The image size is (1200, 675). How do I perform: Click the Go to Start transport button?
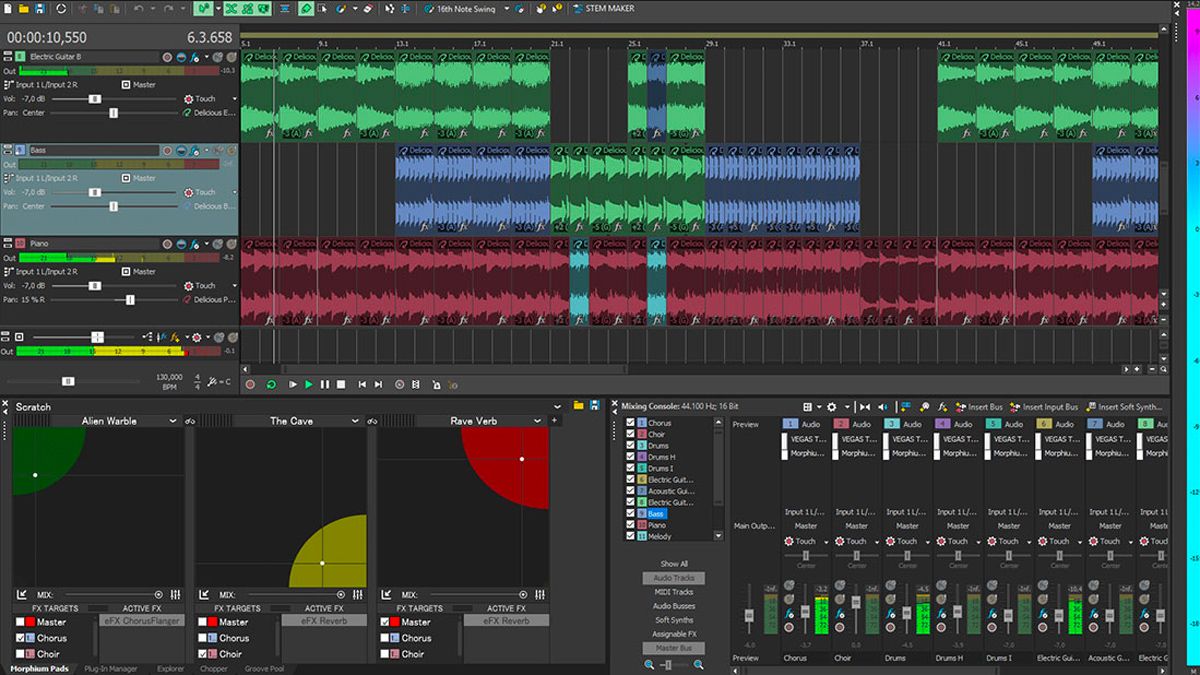(x=362, y=384)
